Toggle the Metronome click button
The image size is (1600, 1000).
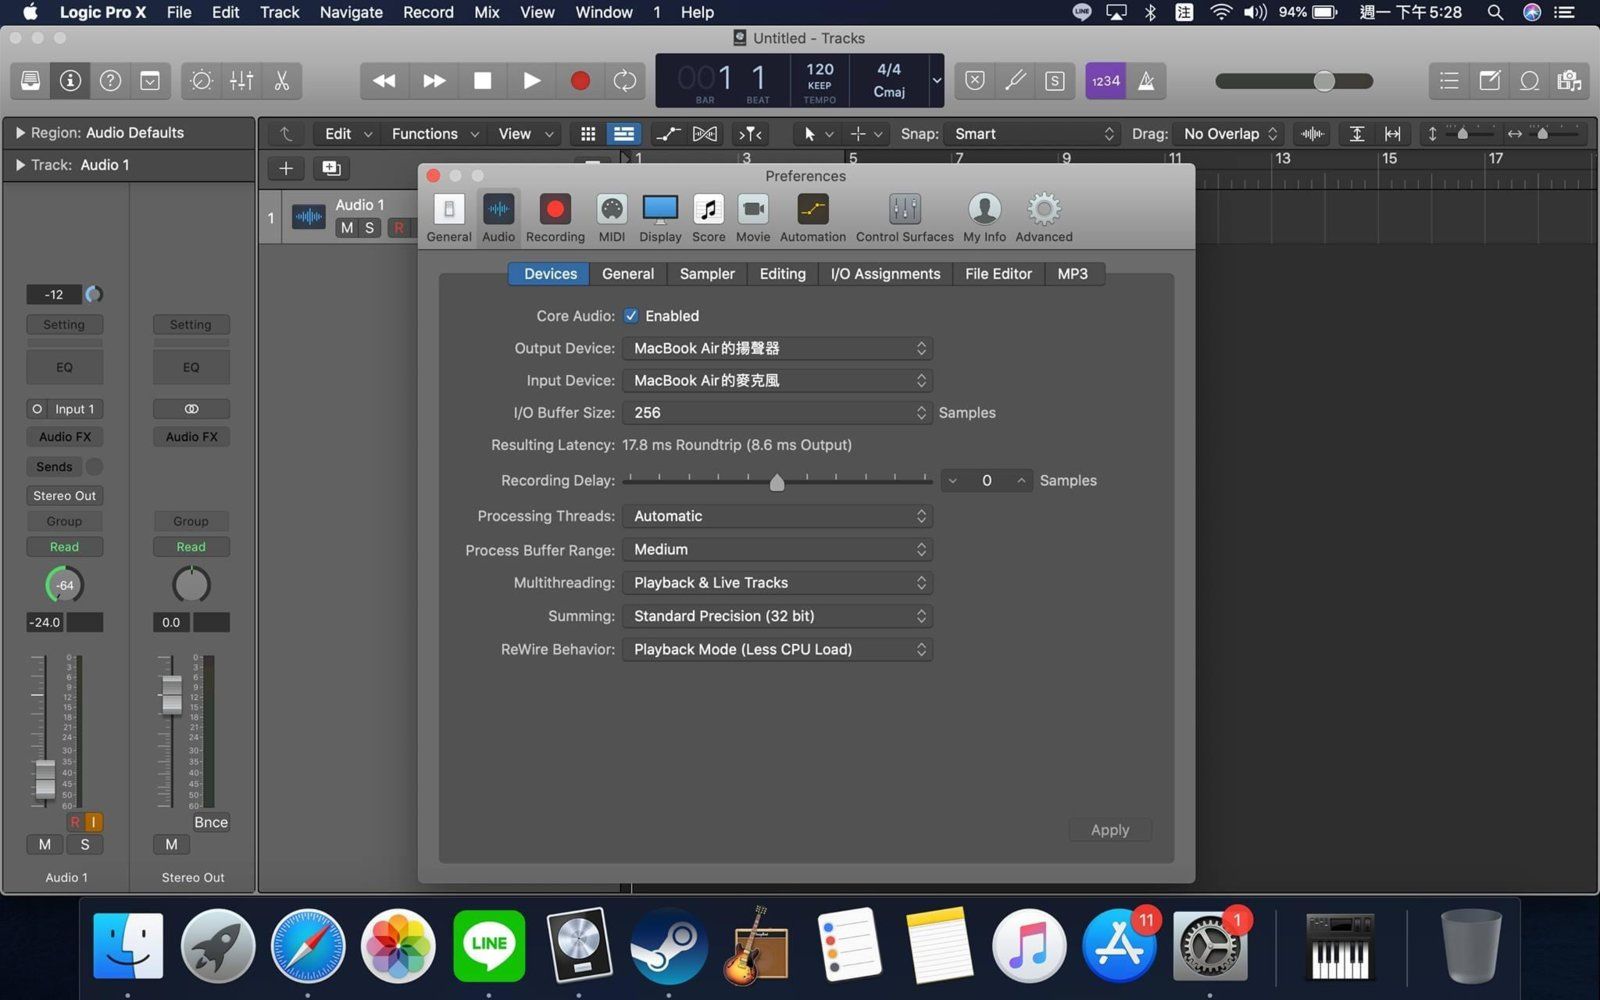click(1146, 81)
